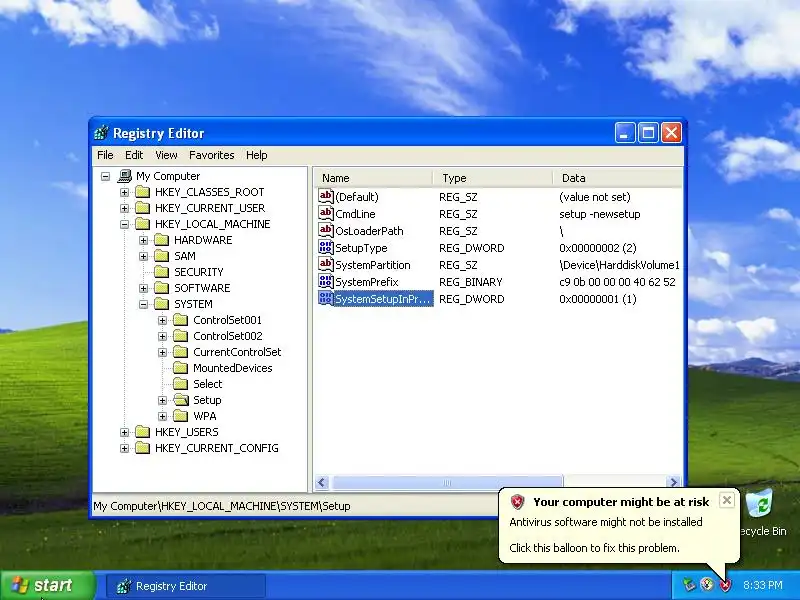Select the SECURITY key label
Image resolution: width=800 pixels, height=600 pixels.
[x=198, y=272]
